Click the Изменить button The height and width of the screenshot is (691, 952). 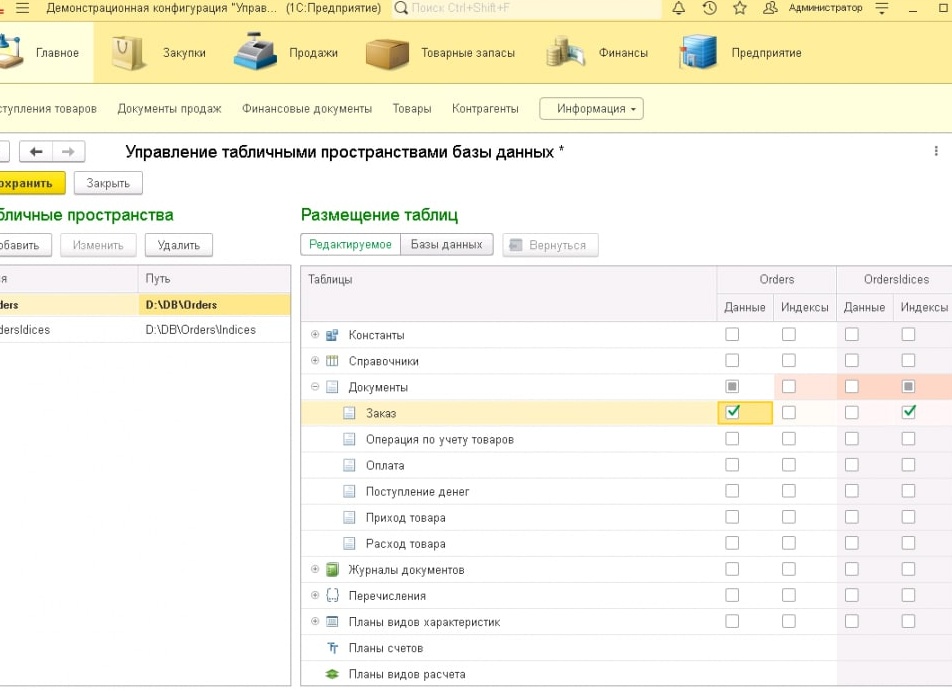click(98, 245)
